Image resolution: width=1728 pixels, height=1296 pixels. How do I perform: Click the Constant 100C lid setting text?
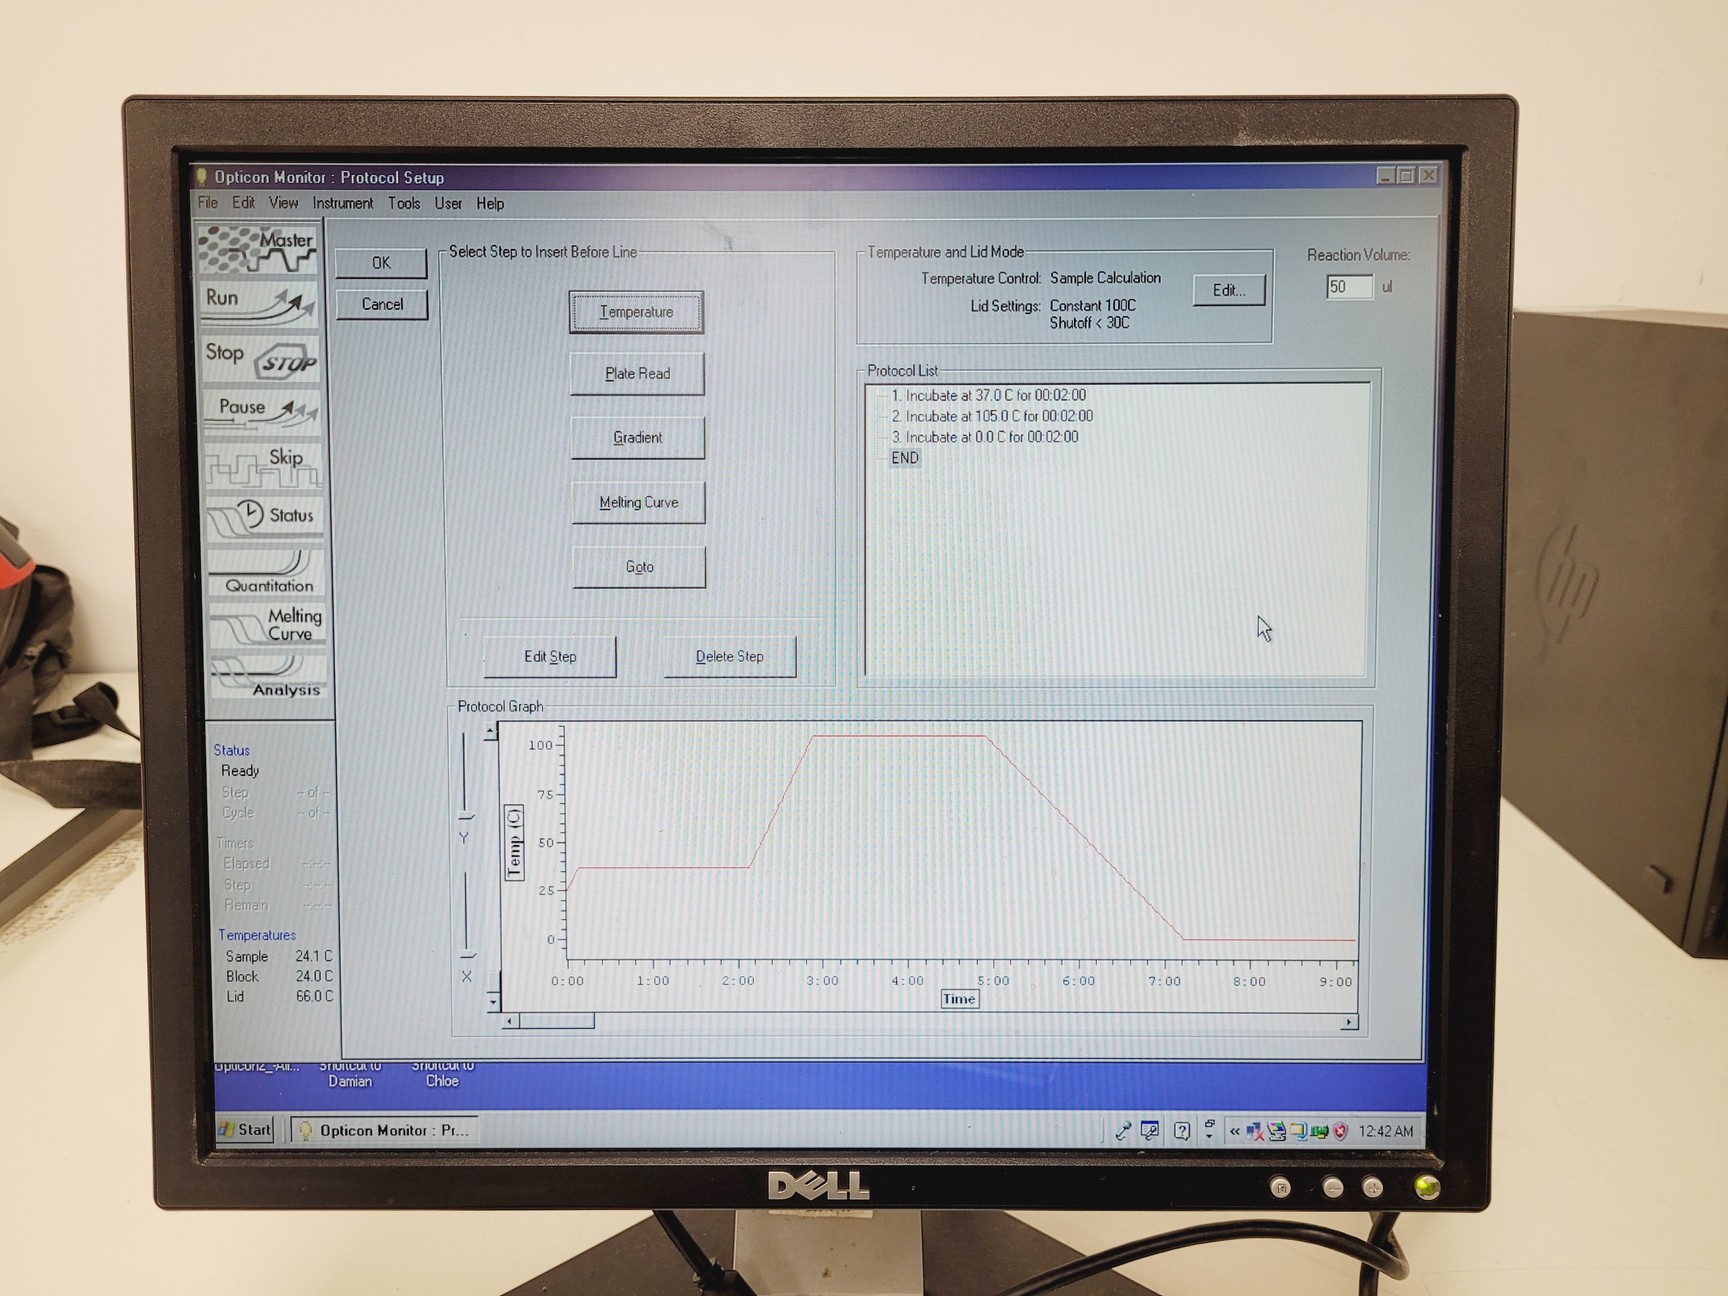point(1093,306)
